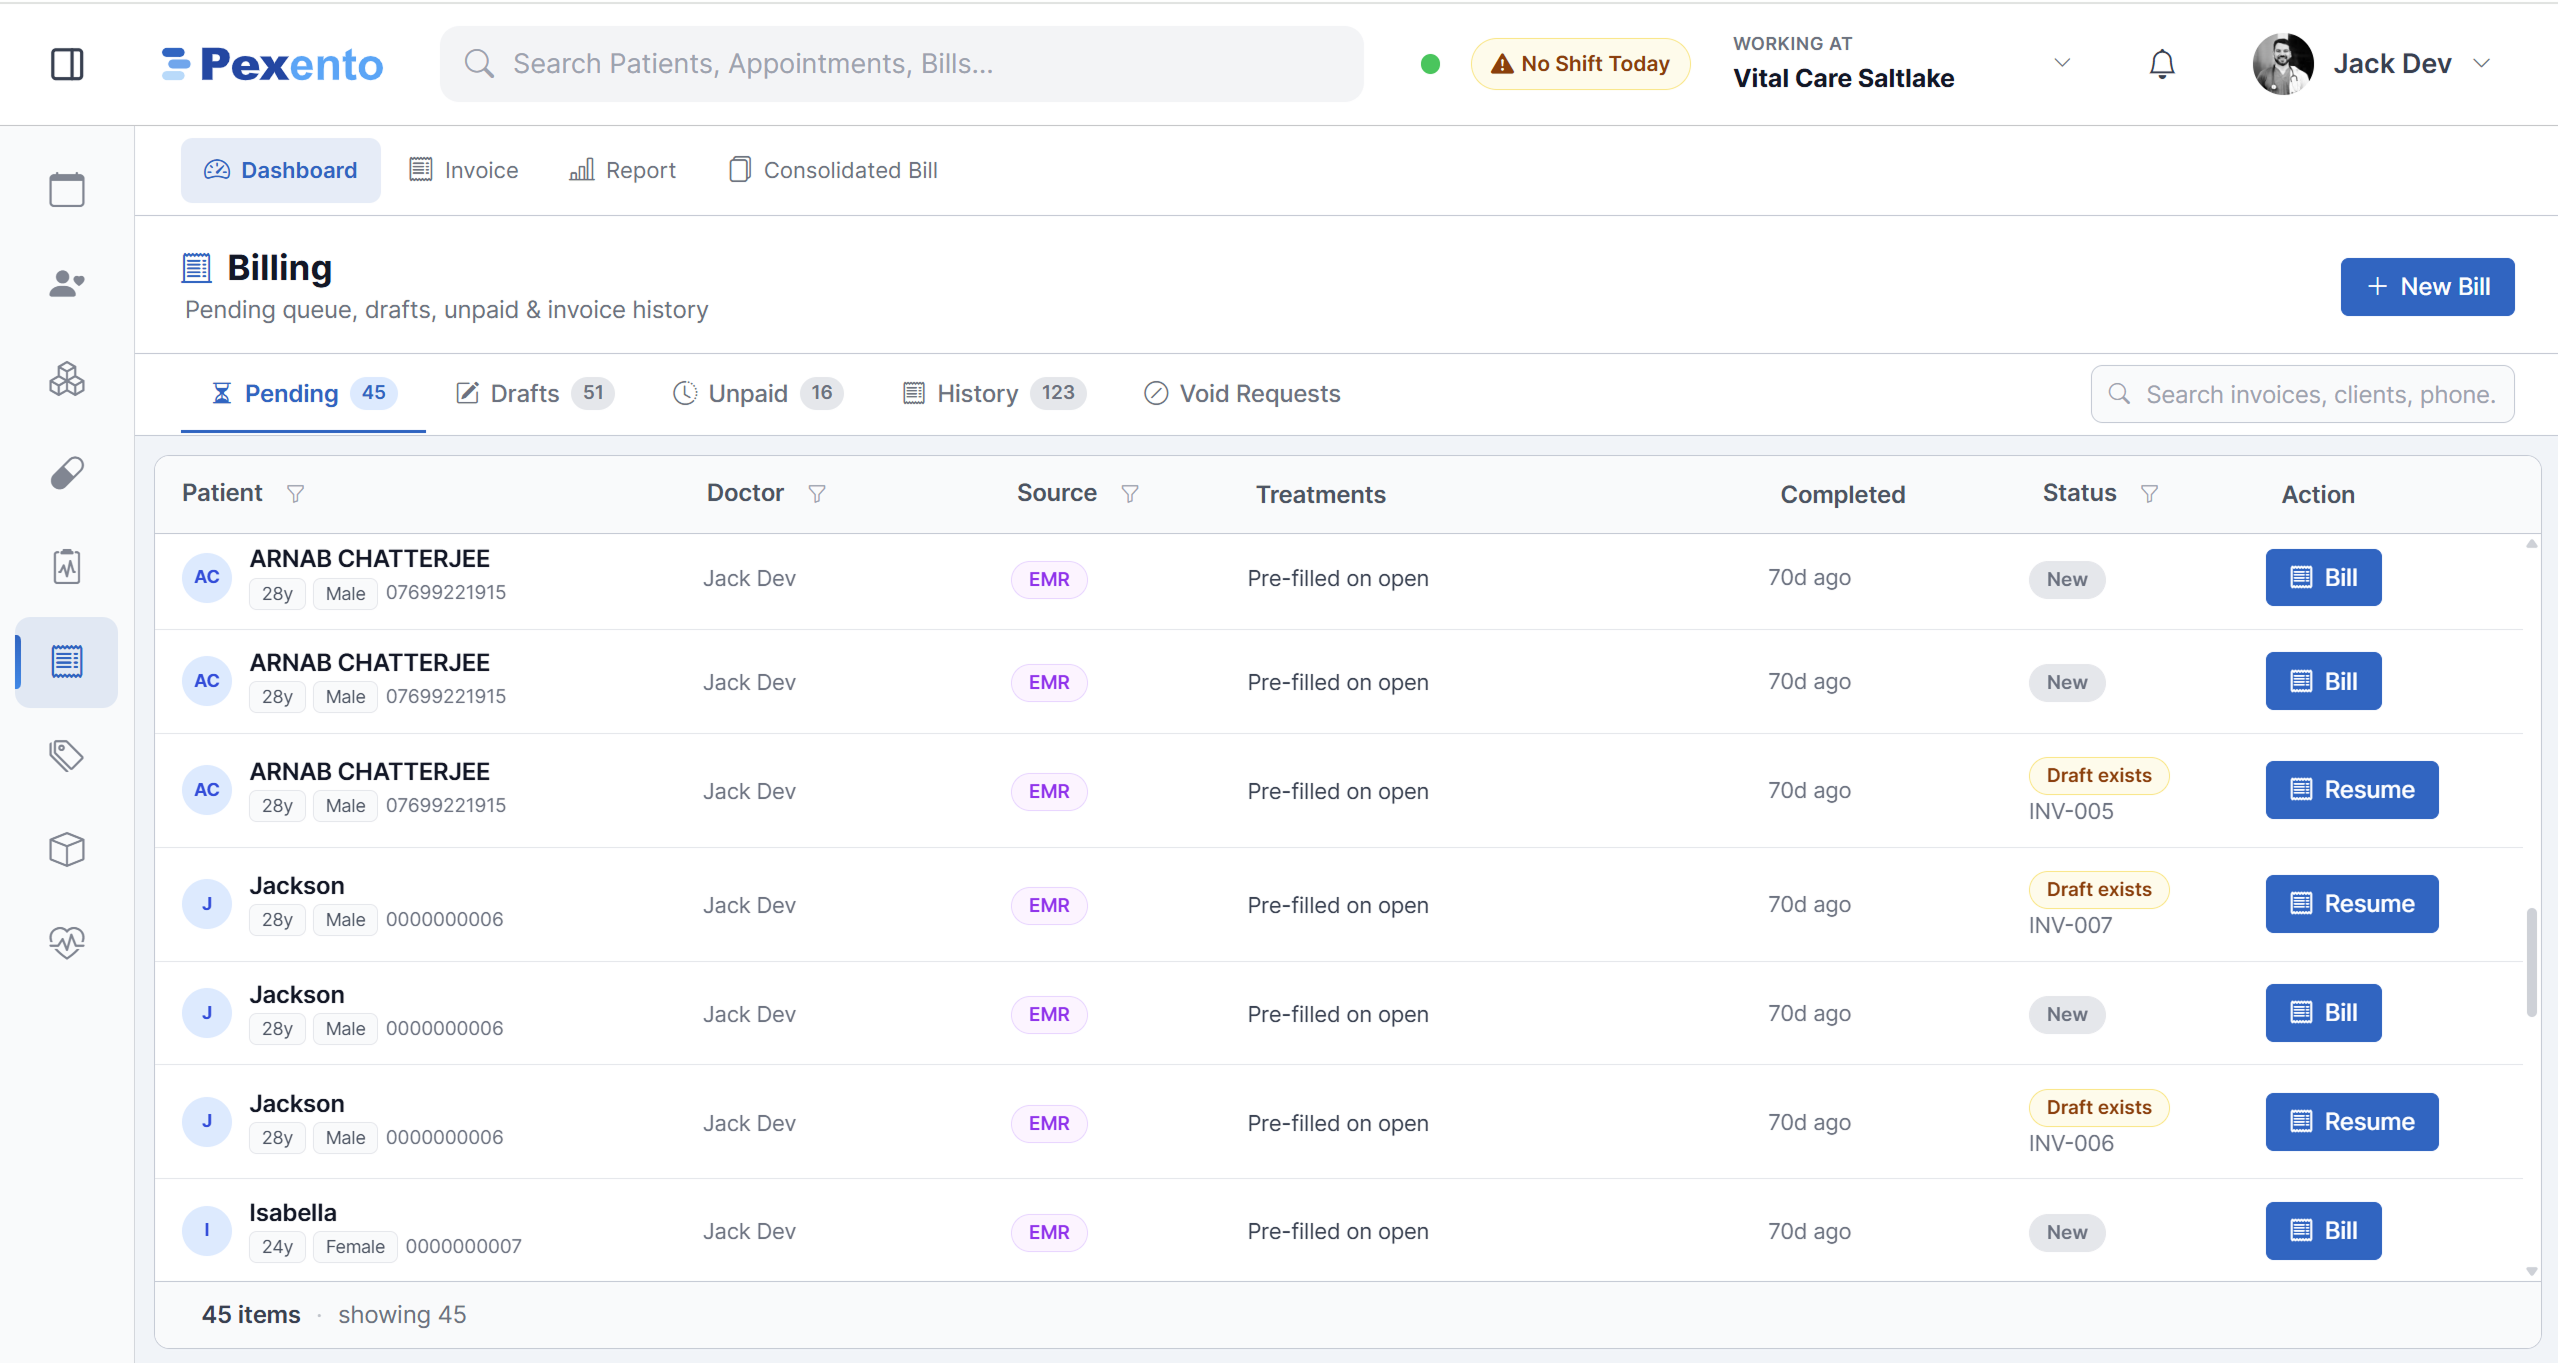
Task: Click the green online status dot
Action: click(x=1430, y=64)
